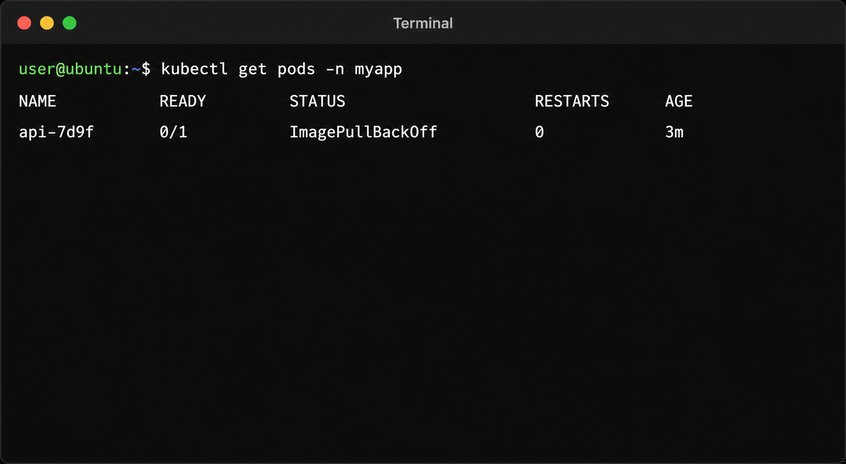
Task: Click the restarts count 0
Action: (x=539, y=132)
